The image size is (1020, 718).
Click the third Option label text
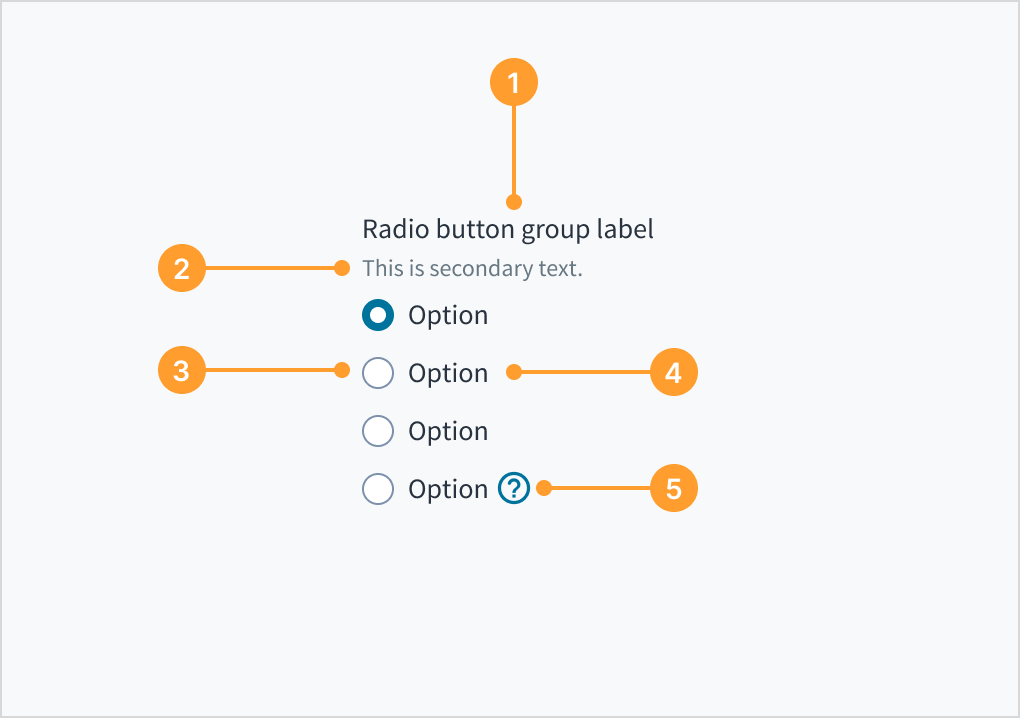tap(448, 431)
